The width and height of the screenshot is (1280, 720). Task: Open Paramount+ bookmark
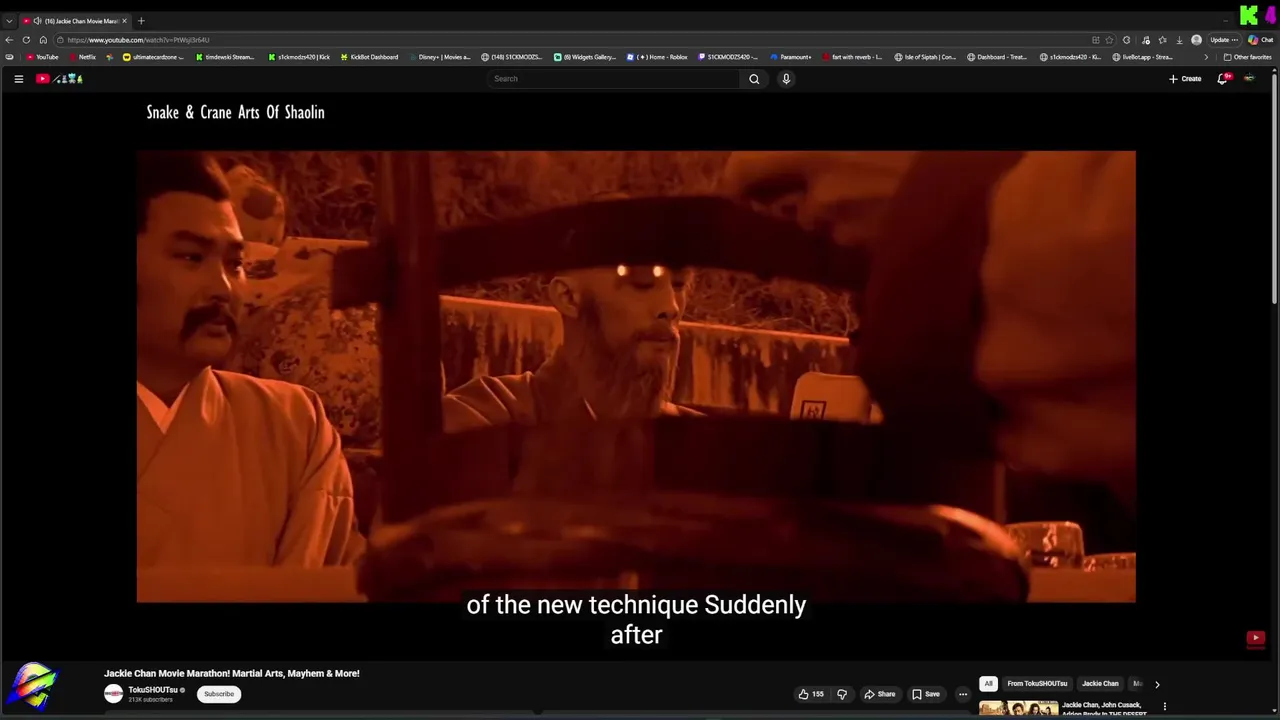(x=791, y=57)
